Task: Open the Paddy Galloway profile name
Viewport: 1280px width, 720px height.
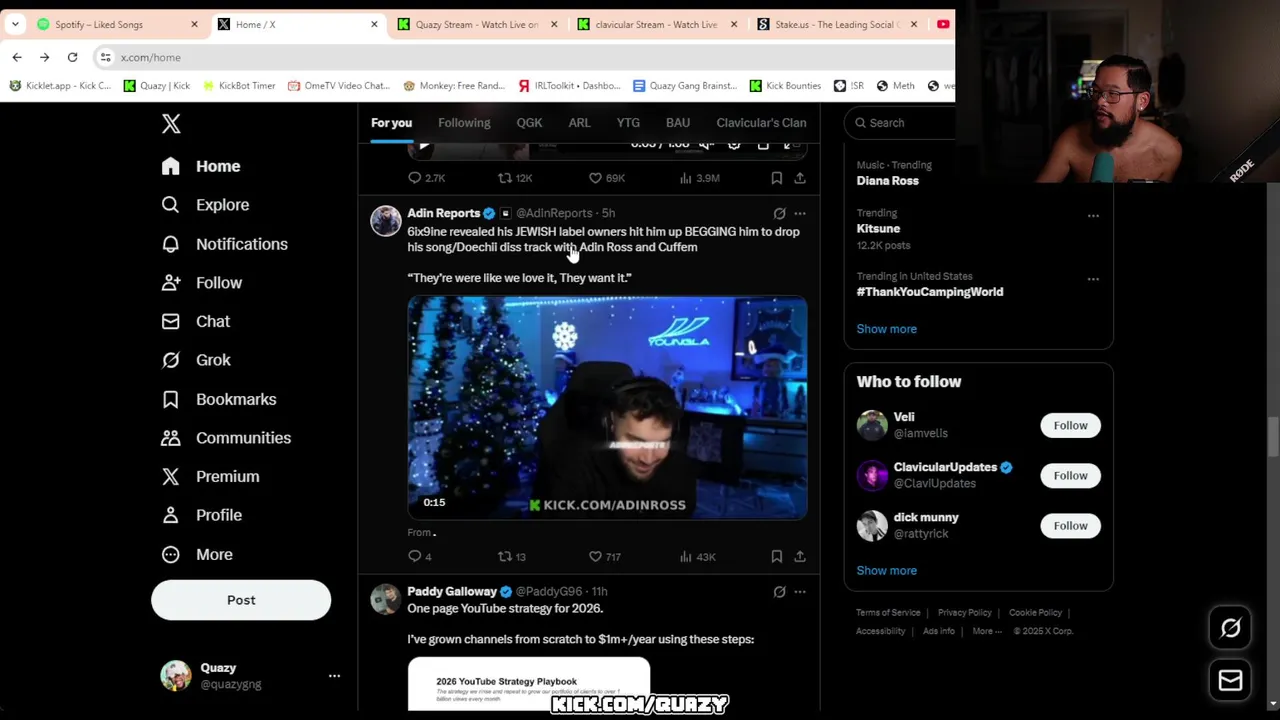Action: 452,592
